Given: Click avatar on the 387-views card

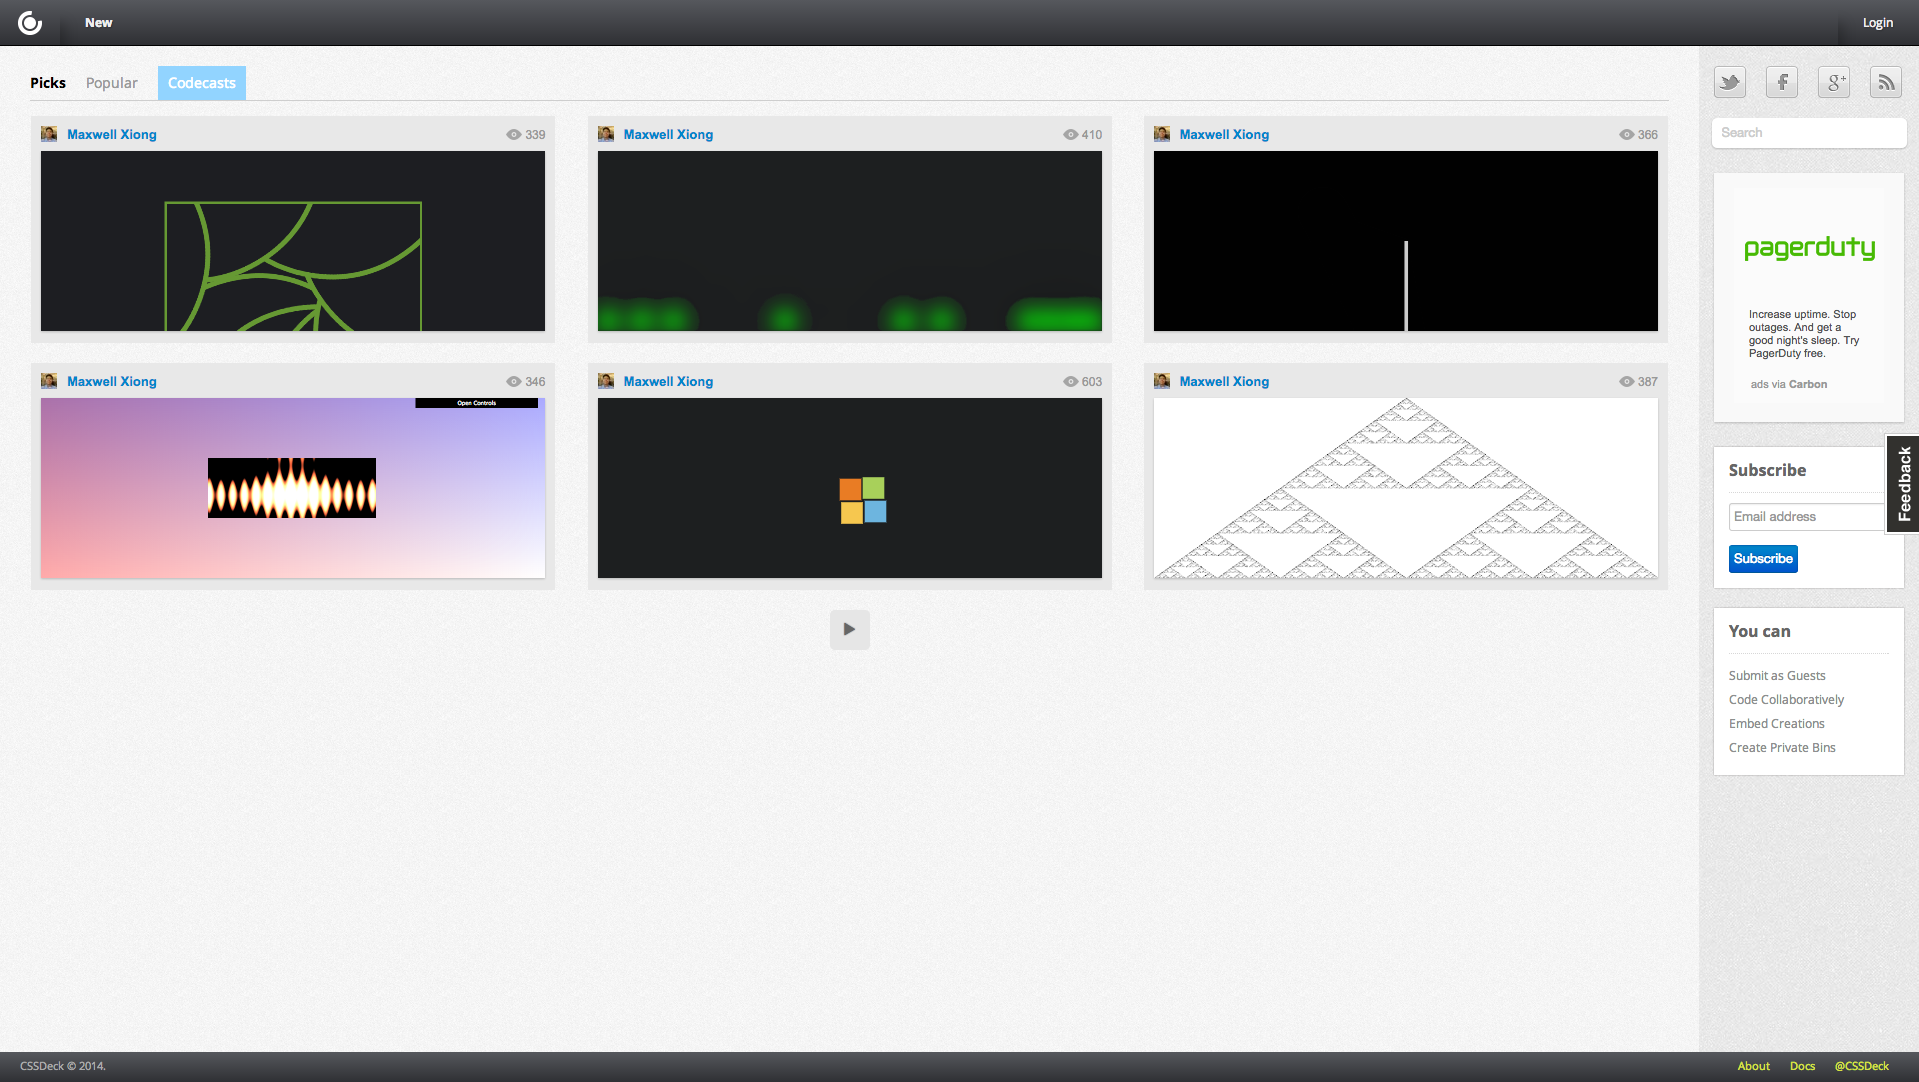Looking at the screenshot, I should click(x=1162, y=381).
